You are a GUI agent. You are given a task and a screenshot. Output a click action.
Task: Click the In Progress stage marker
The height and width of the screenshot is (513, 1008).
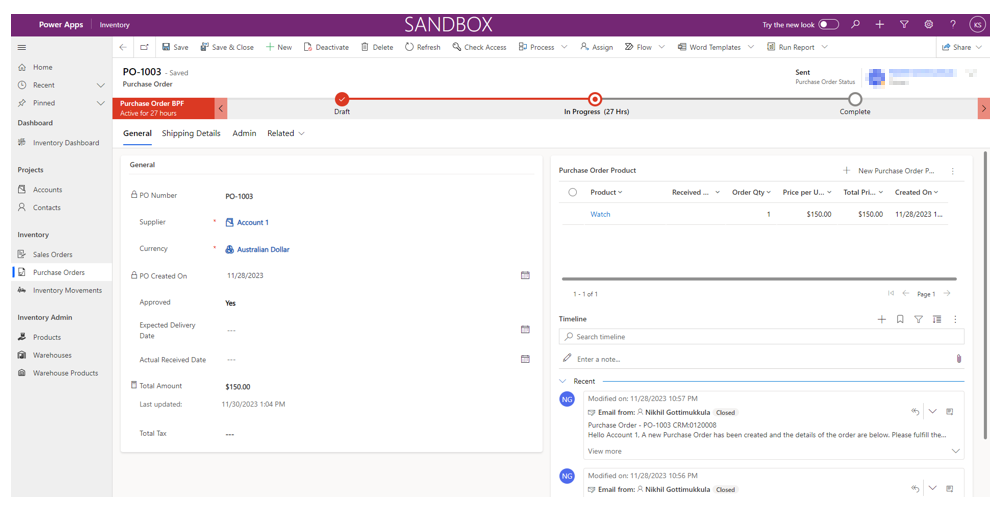(595, 99)
